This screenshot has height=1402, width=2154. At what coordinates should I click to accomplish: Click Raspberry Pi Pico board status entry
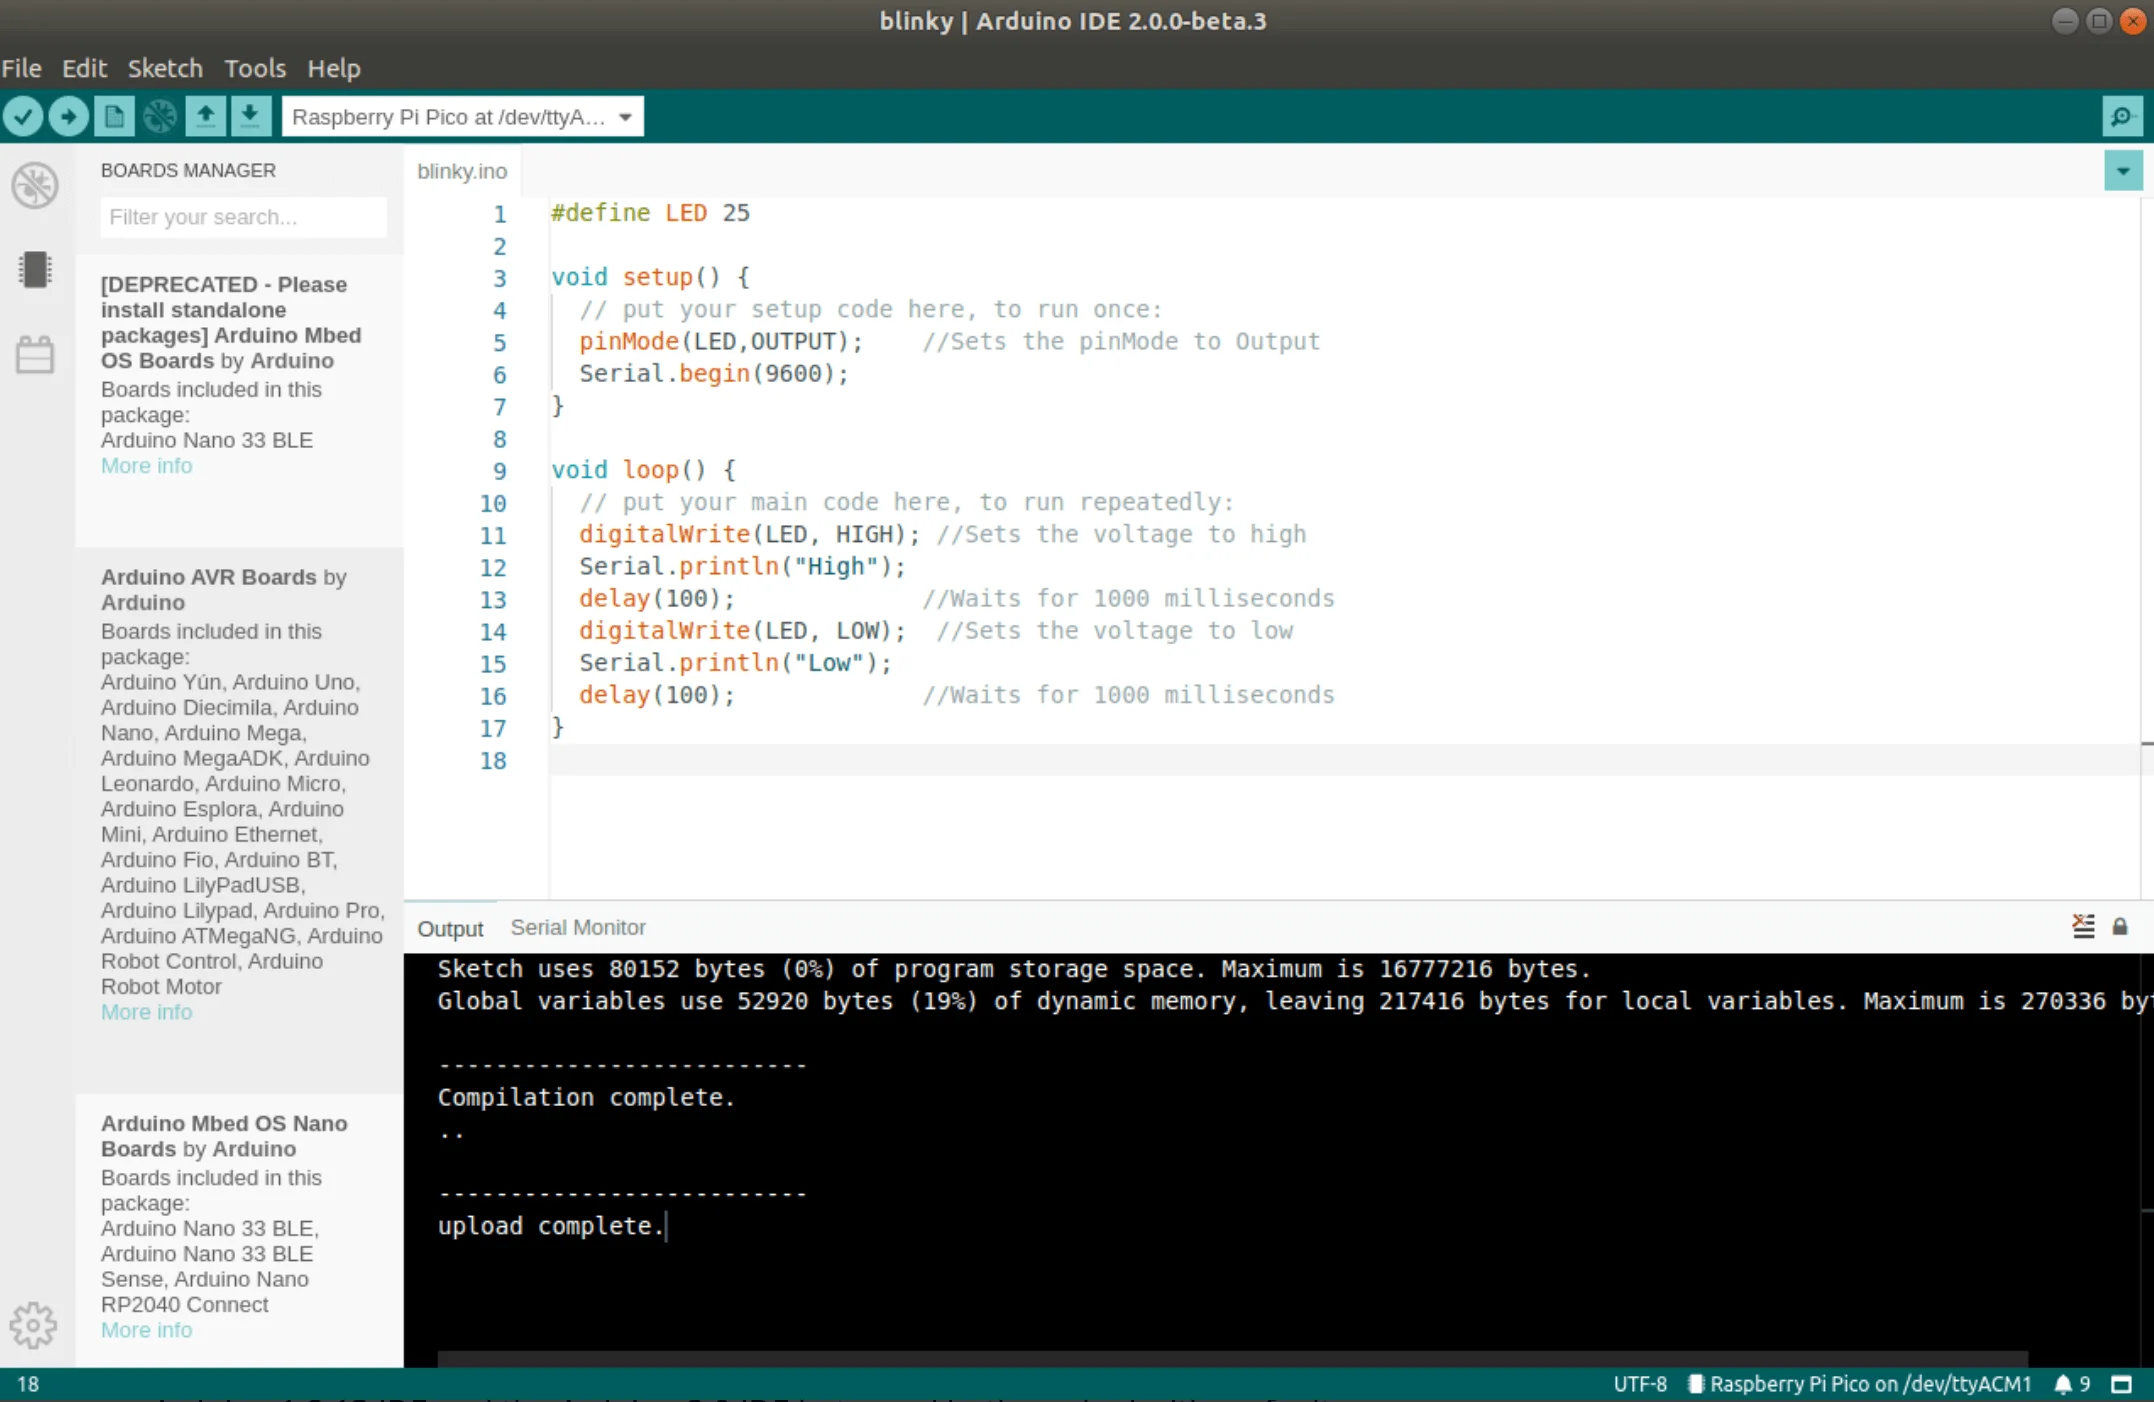point(1860,1384)
